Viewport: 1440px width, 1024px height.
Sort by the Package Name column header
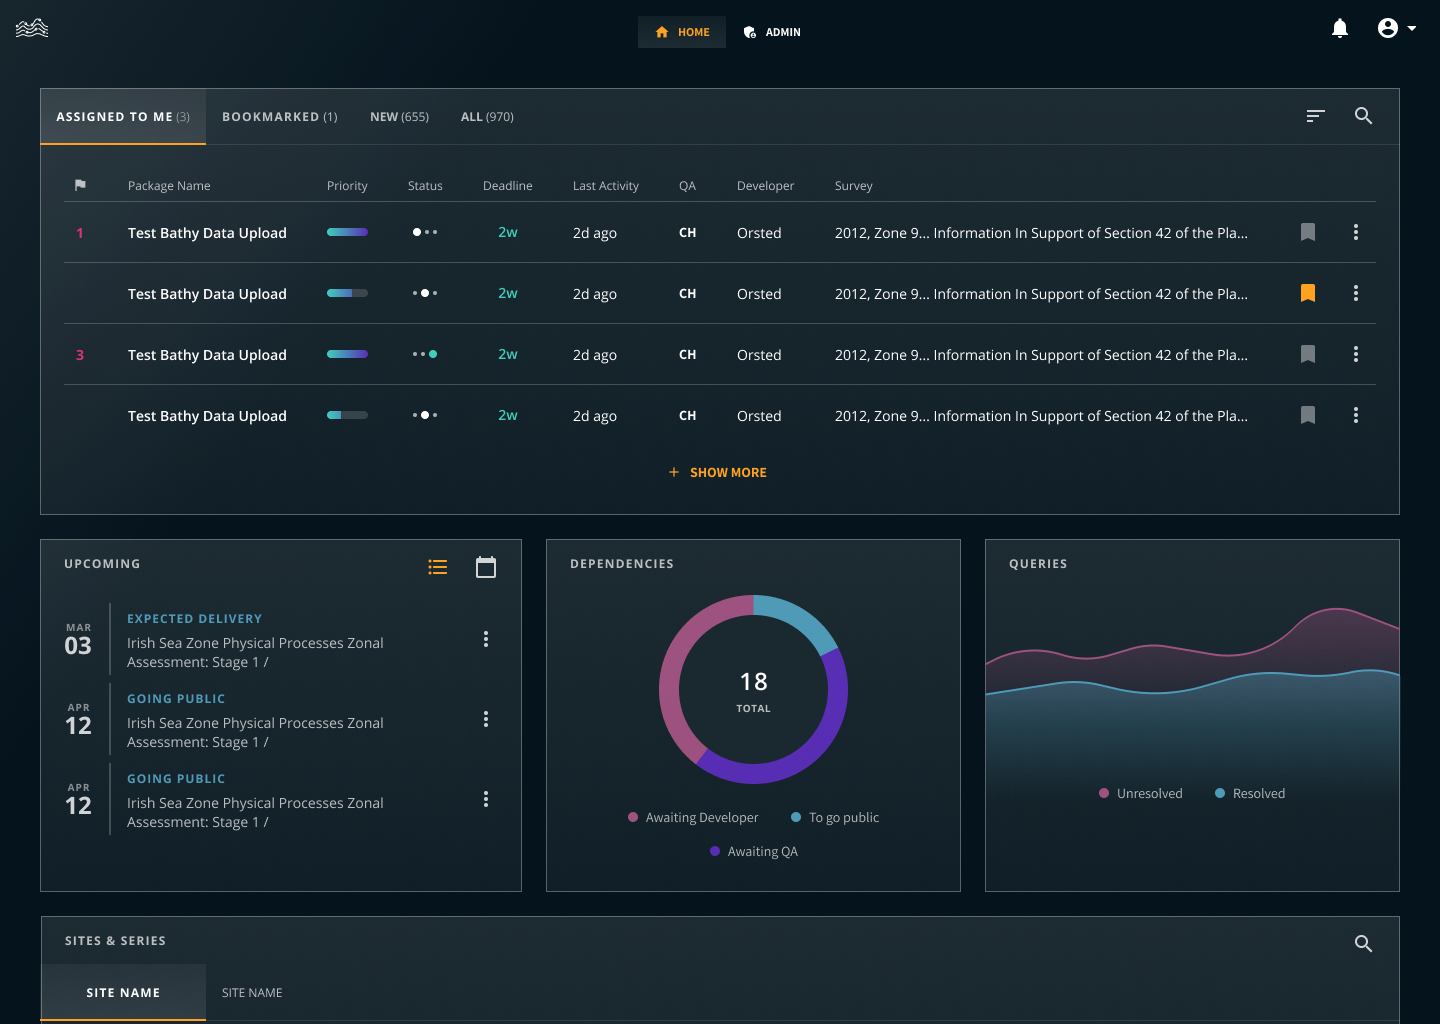pyautogui.click(x=169, y=186)
